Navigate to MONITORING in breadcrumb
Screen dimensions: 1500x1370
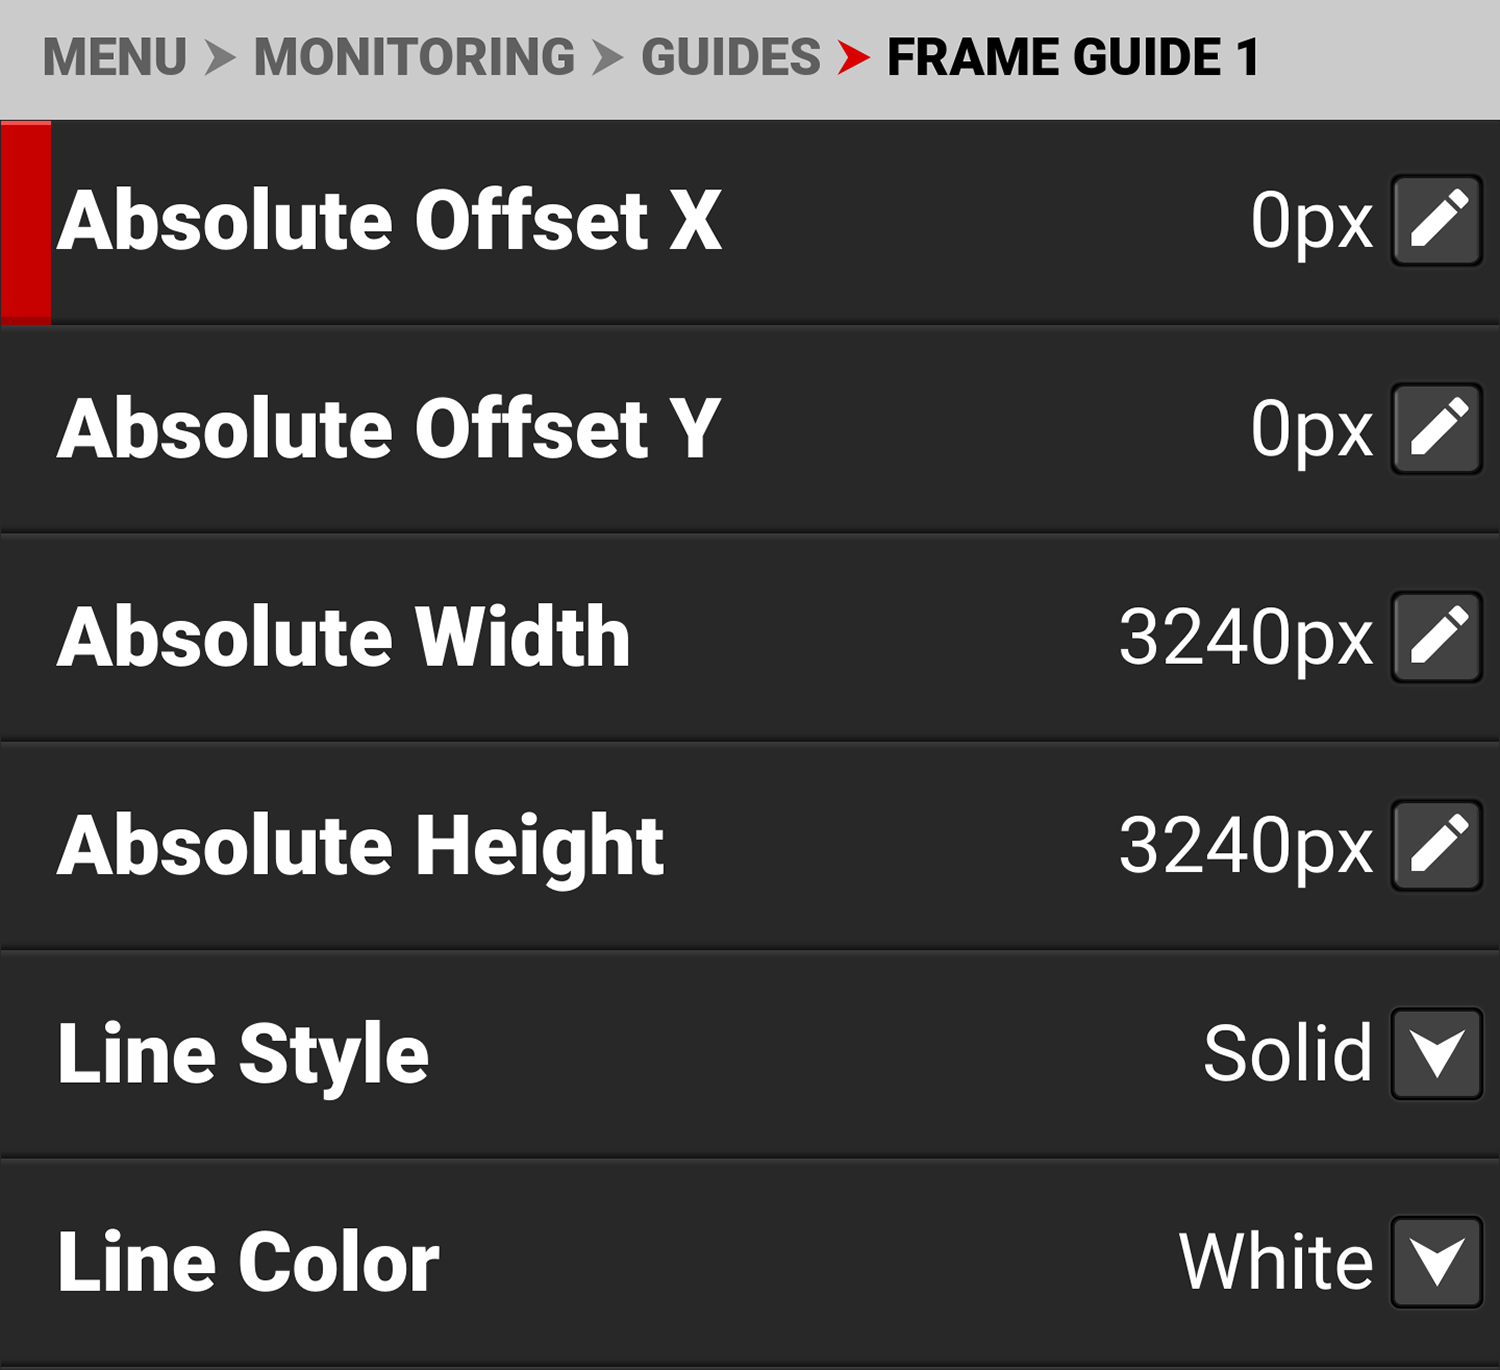(414, 57)
